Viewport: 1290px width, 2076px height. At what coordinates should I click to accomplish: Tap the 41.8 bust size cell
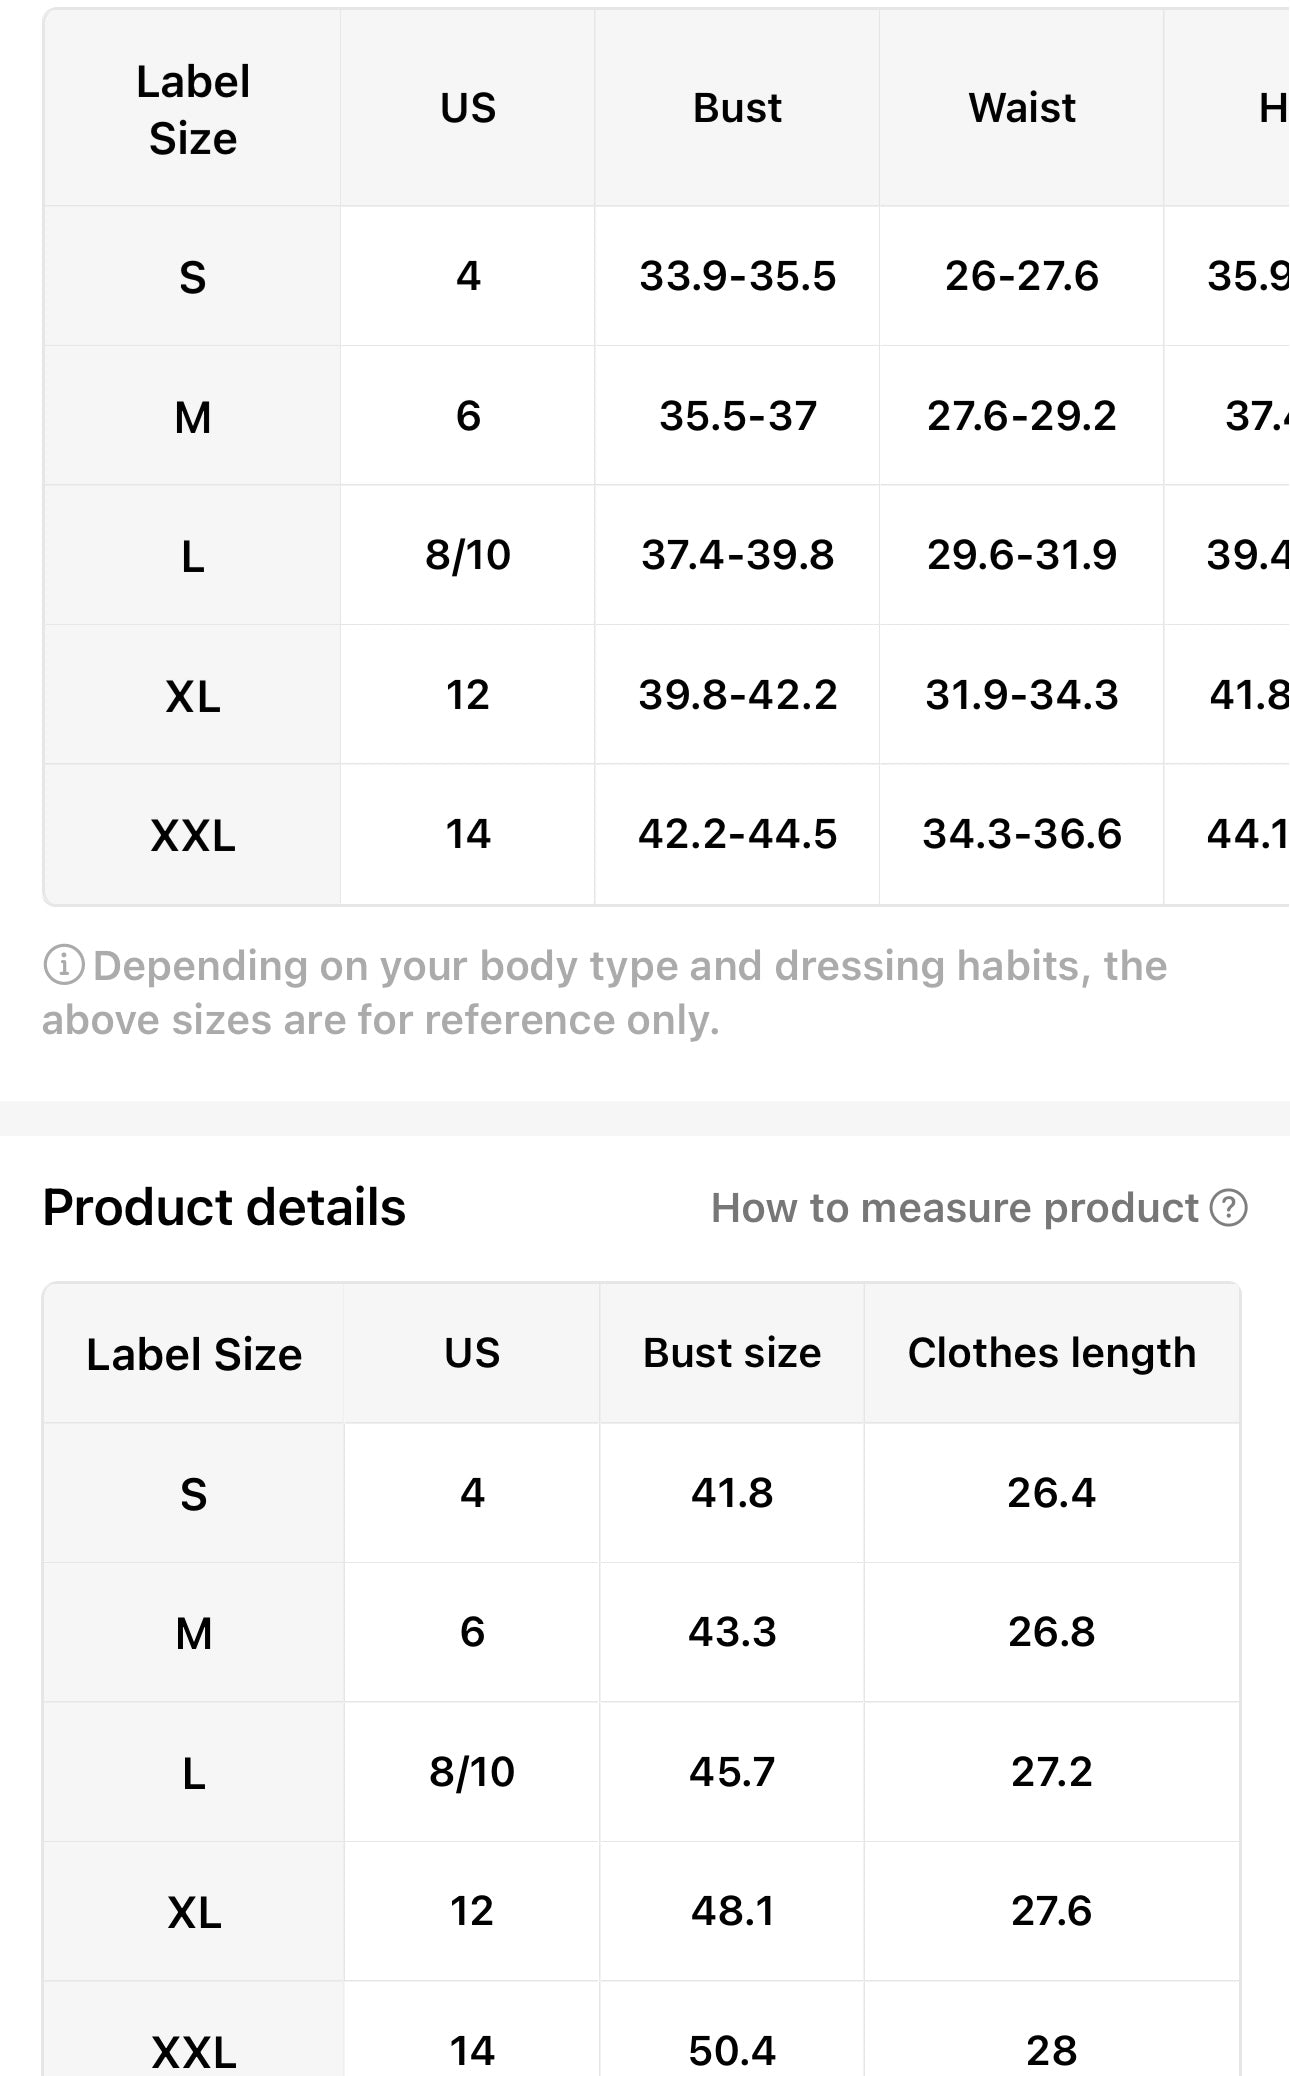pos(732,1493)
